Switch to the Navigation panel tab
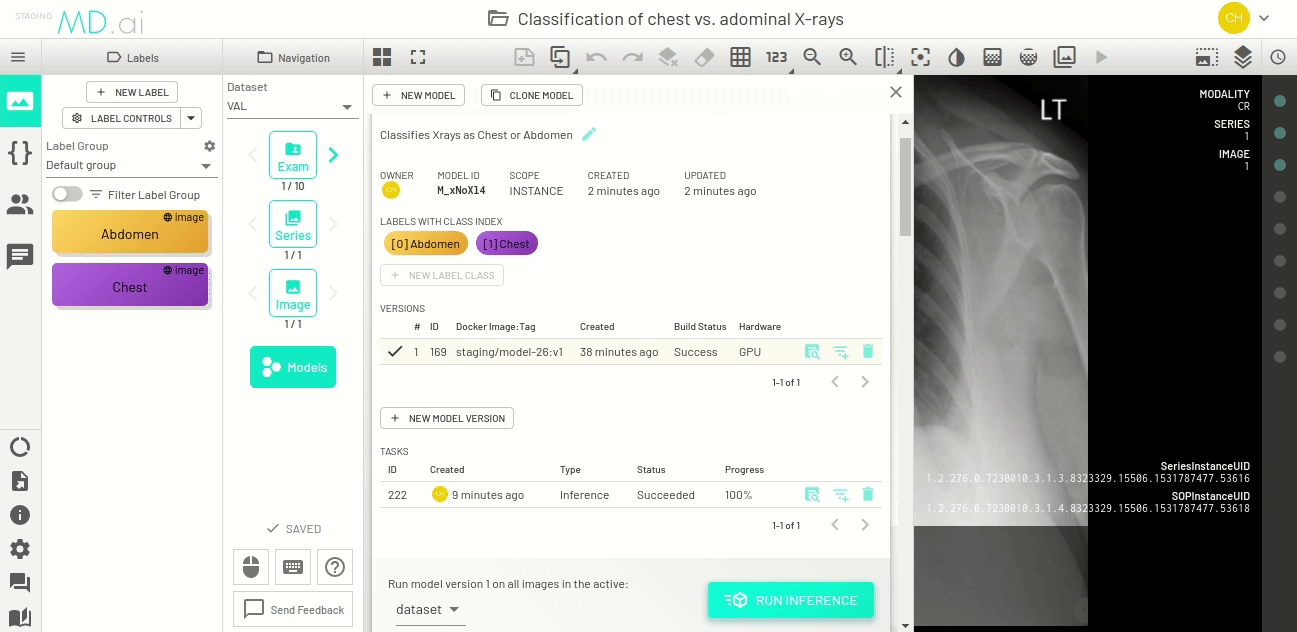This screenshot has height=632, width=1297. click(x=293, y=58)
